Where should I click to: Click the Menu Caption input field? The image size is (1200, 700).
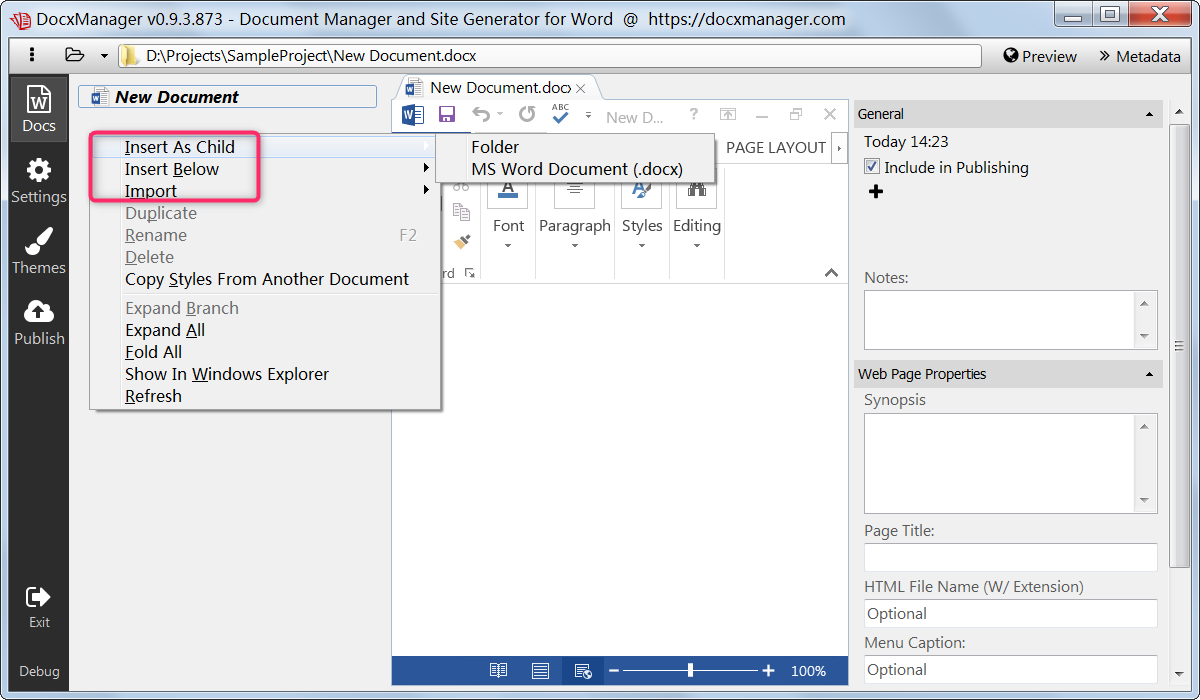(x=1010, y=669)
